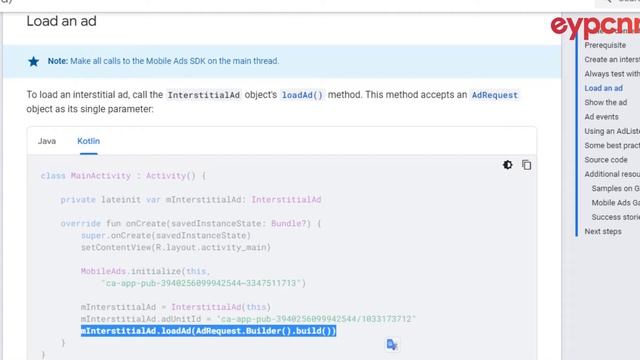The image size is (640, 360).
Task: Open Additional resources section link
Action: click(612, 174)
